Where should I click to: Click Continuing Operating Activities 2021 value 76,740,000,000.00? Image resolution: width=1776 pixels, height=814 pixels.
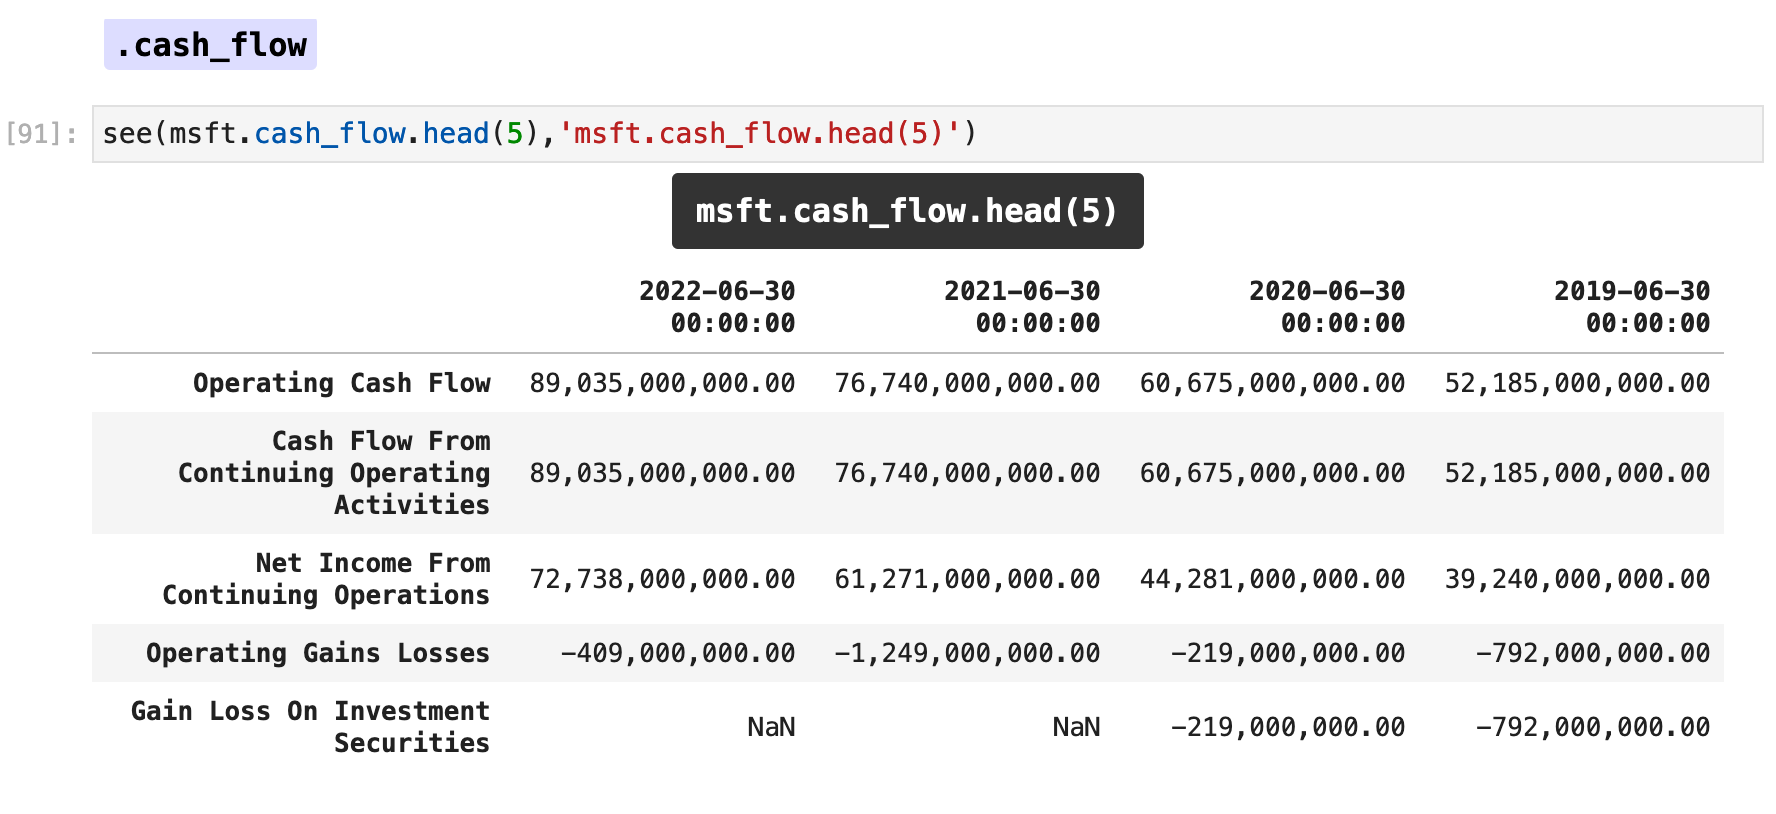(x=967, y=473)
